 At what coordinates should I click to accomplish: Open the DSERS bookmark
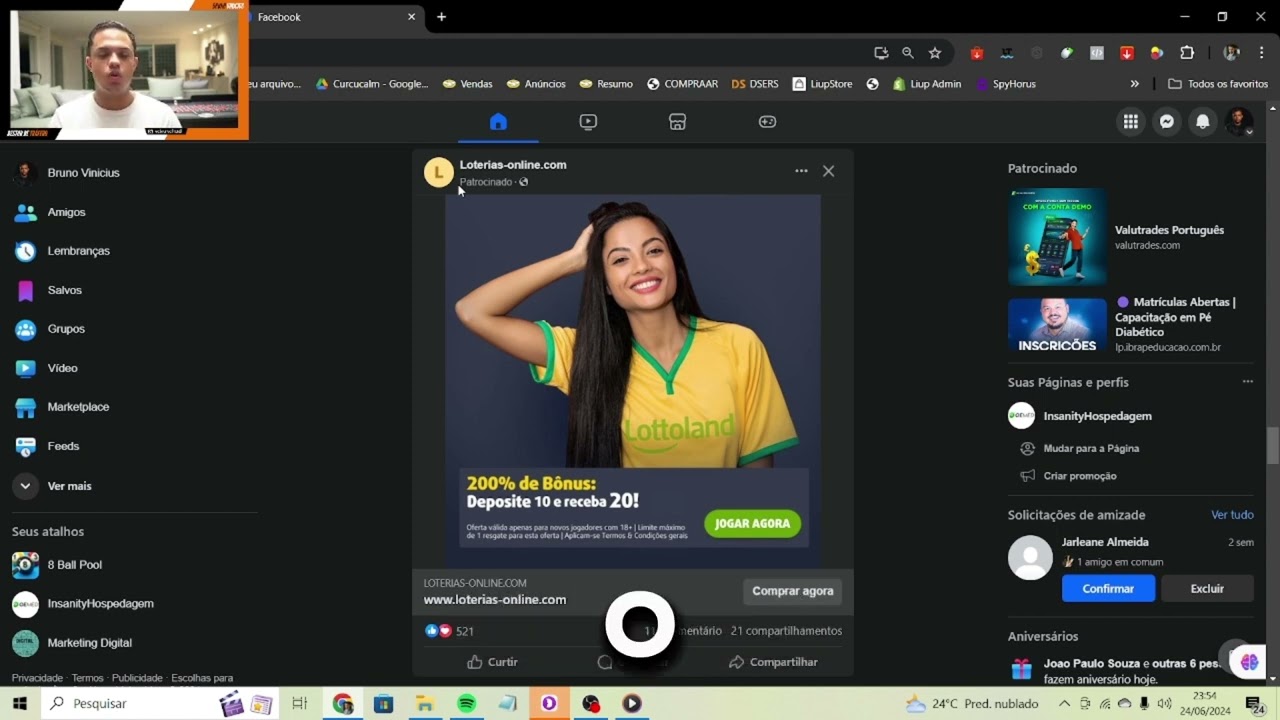(x=755, y=84)
